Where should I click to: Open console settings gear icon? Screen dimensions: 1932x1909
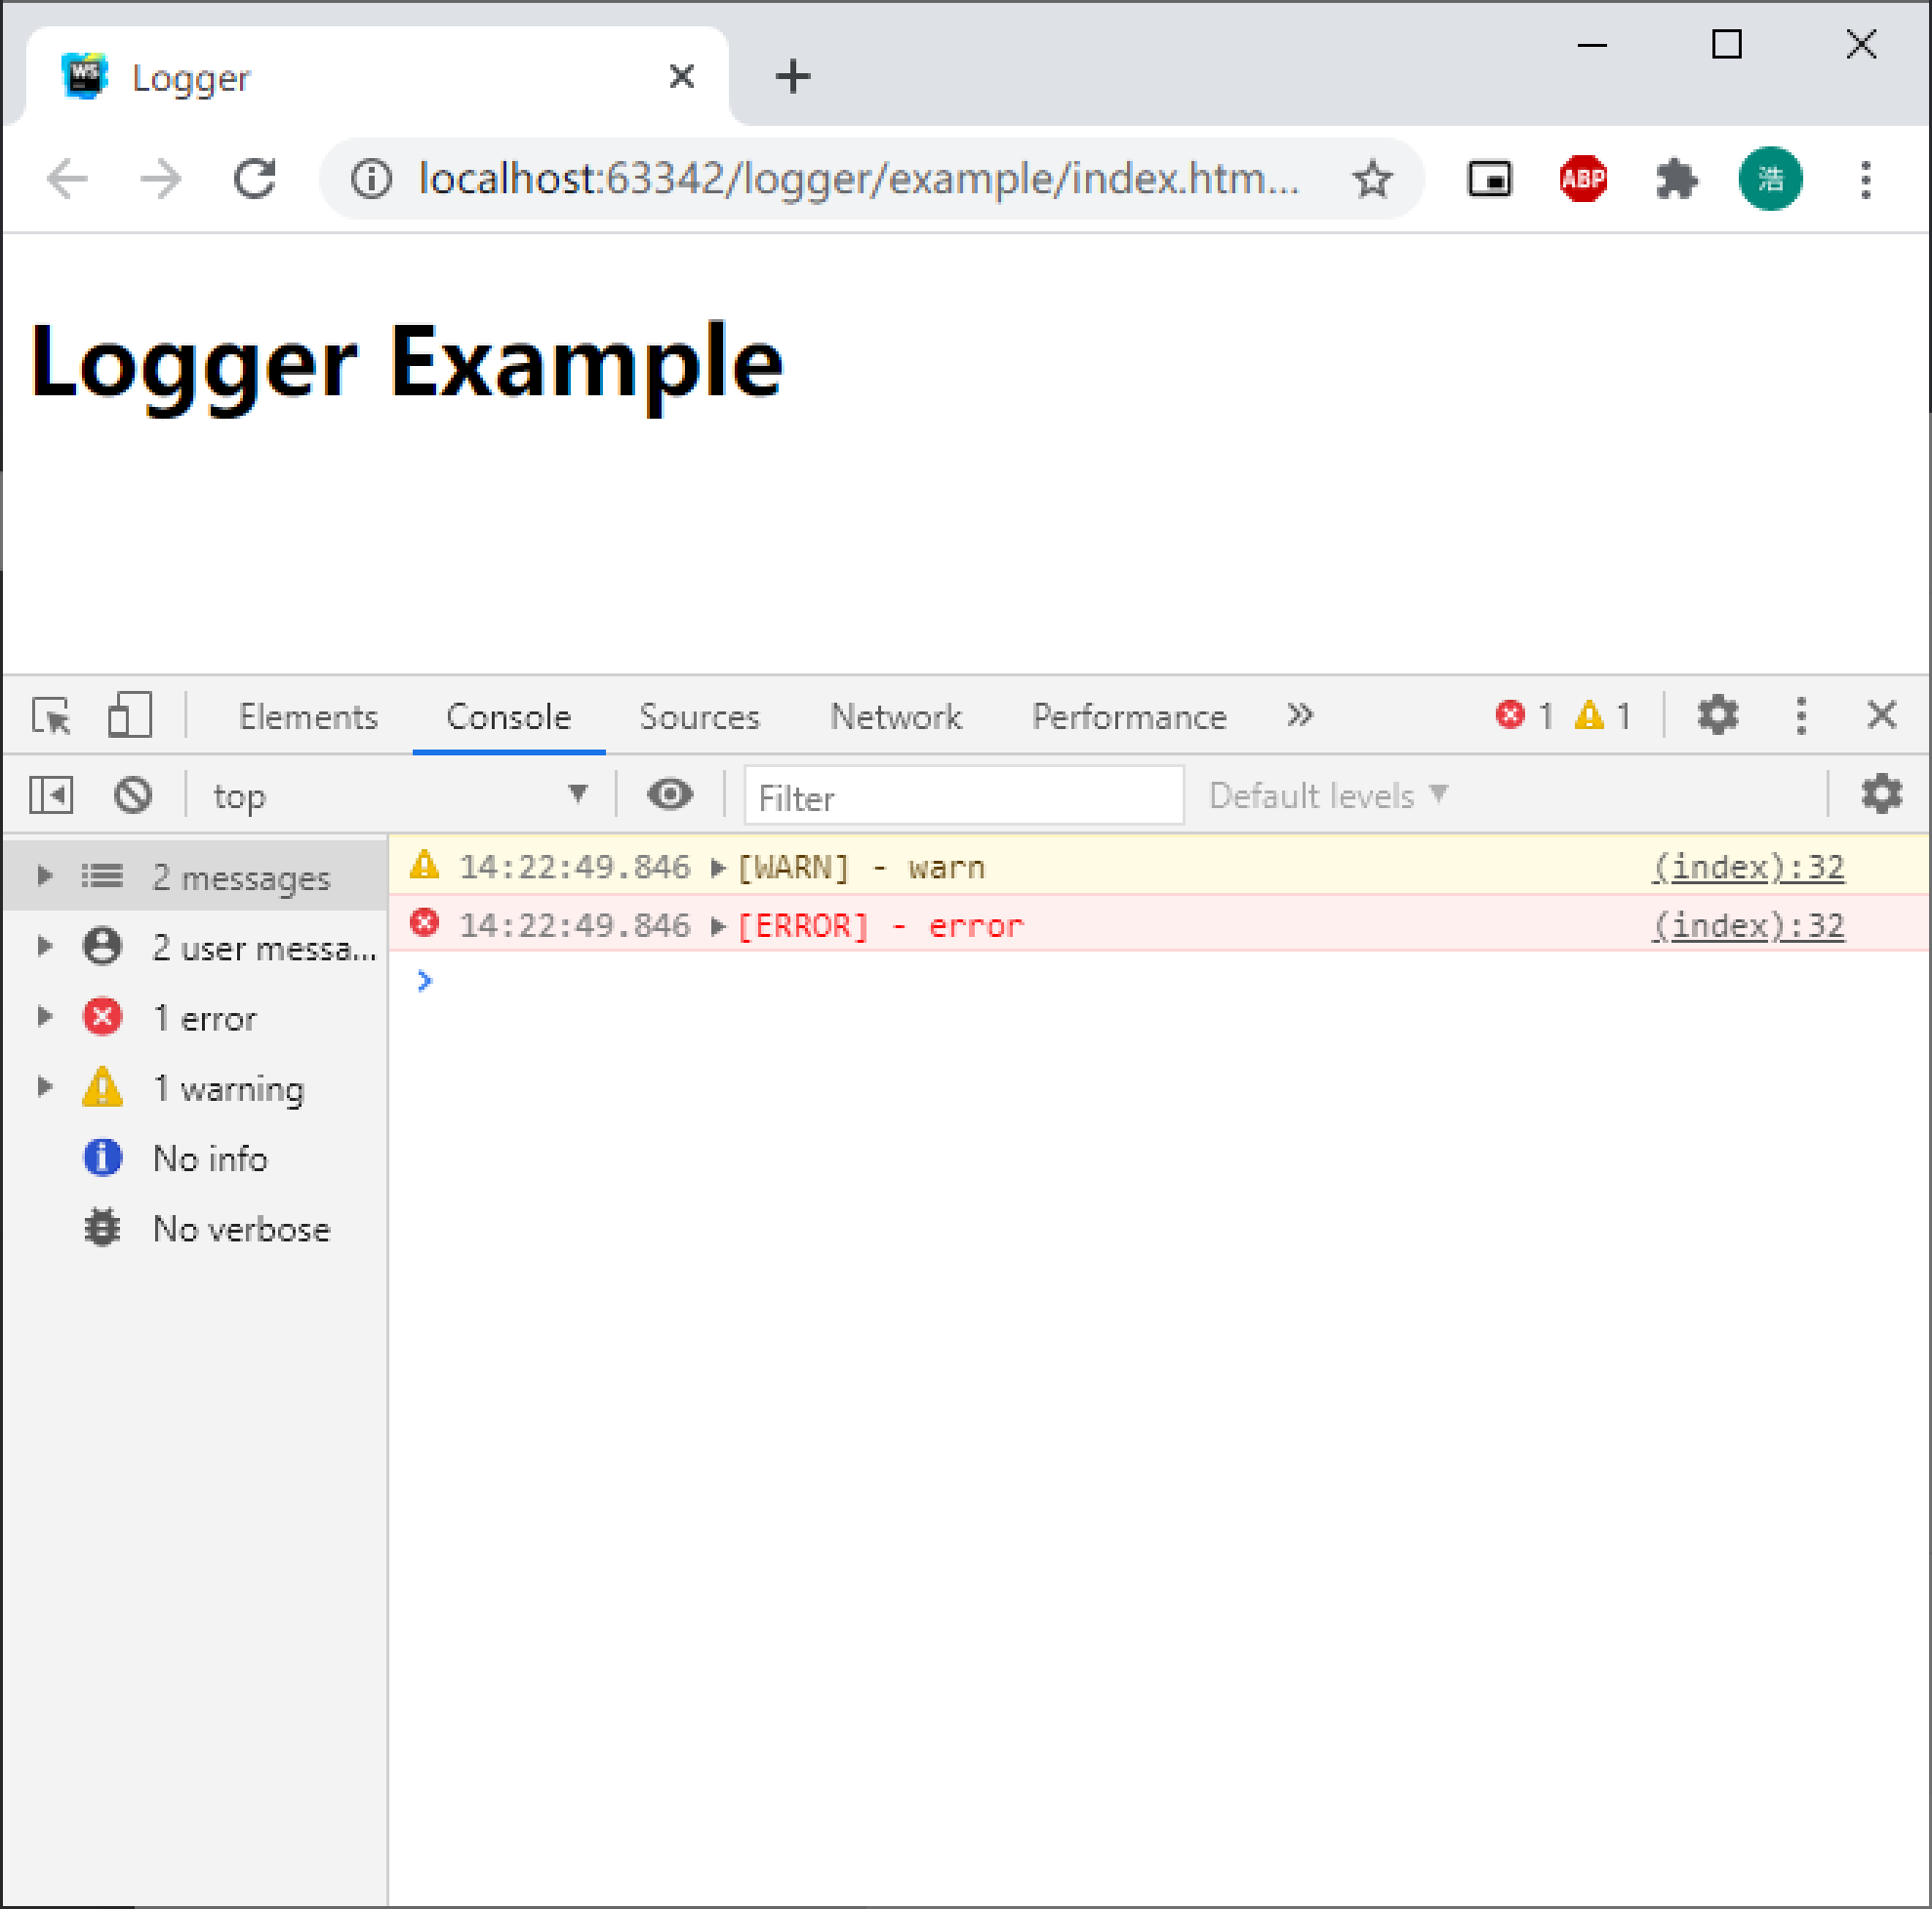(x=1881, y=794)
